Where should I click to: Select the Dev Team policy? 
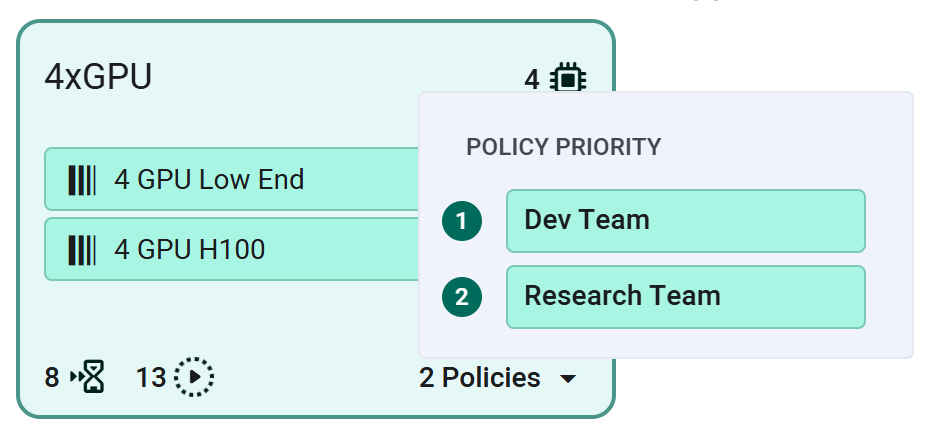685,221
